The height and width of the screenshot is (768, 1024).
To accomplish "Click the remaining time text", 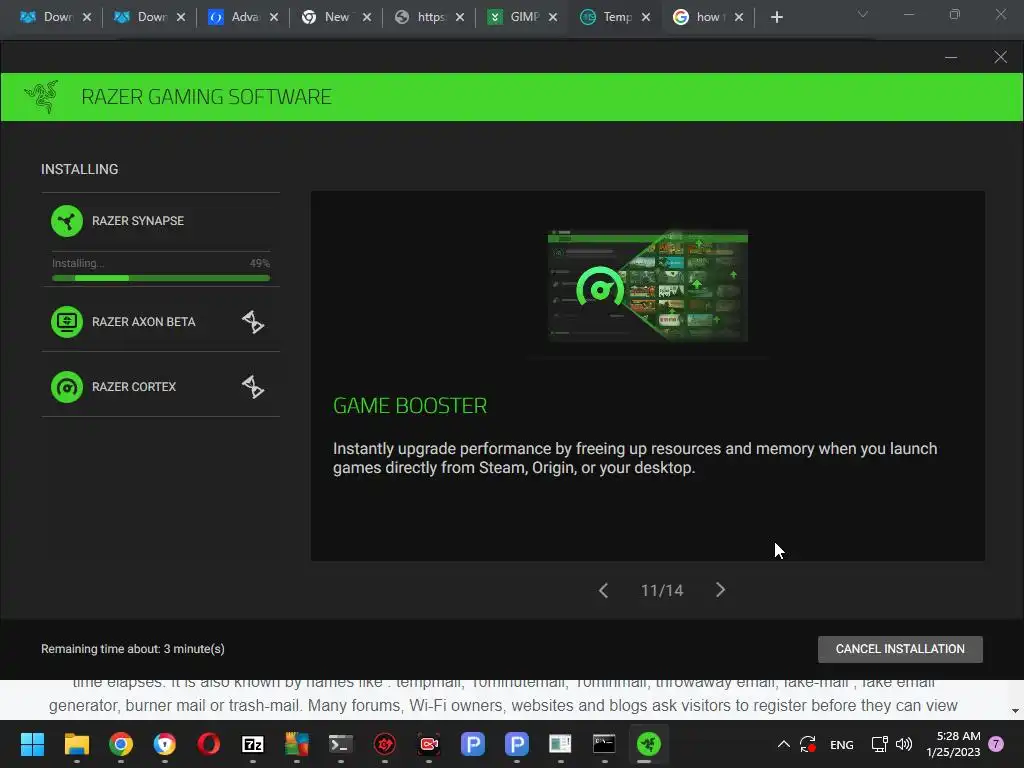I will coord(133,648).
